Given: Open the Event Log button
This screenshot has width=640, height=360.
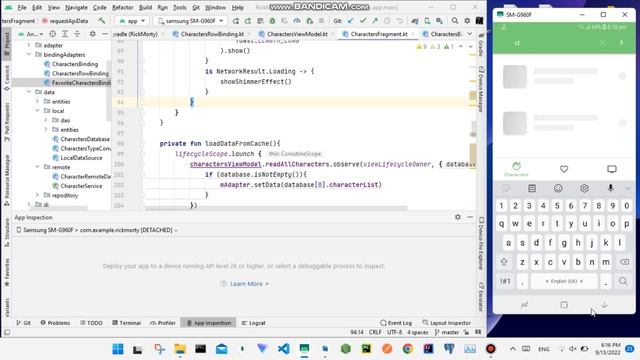Looking at the screenshot, I should pos(396,323).
